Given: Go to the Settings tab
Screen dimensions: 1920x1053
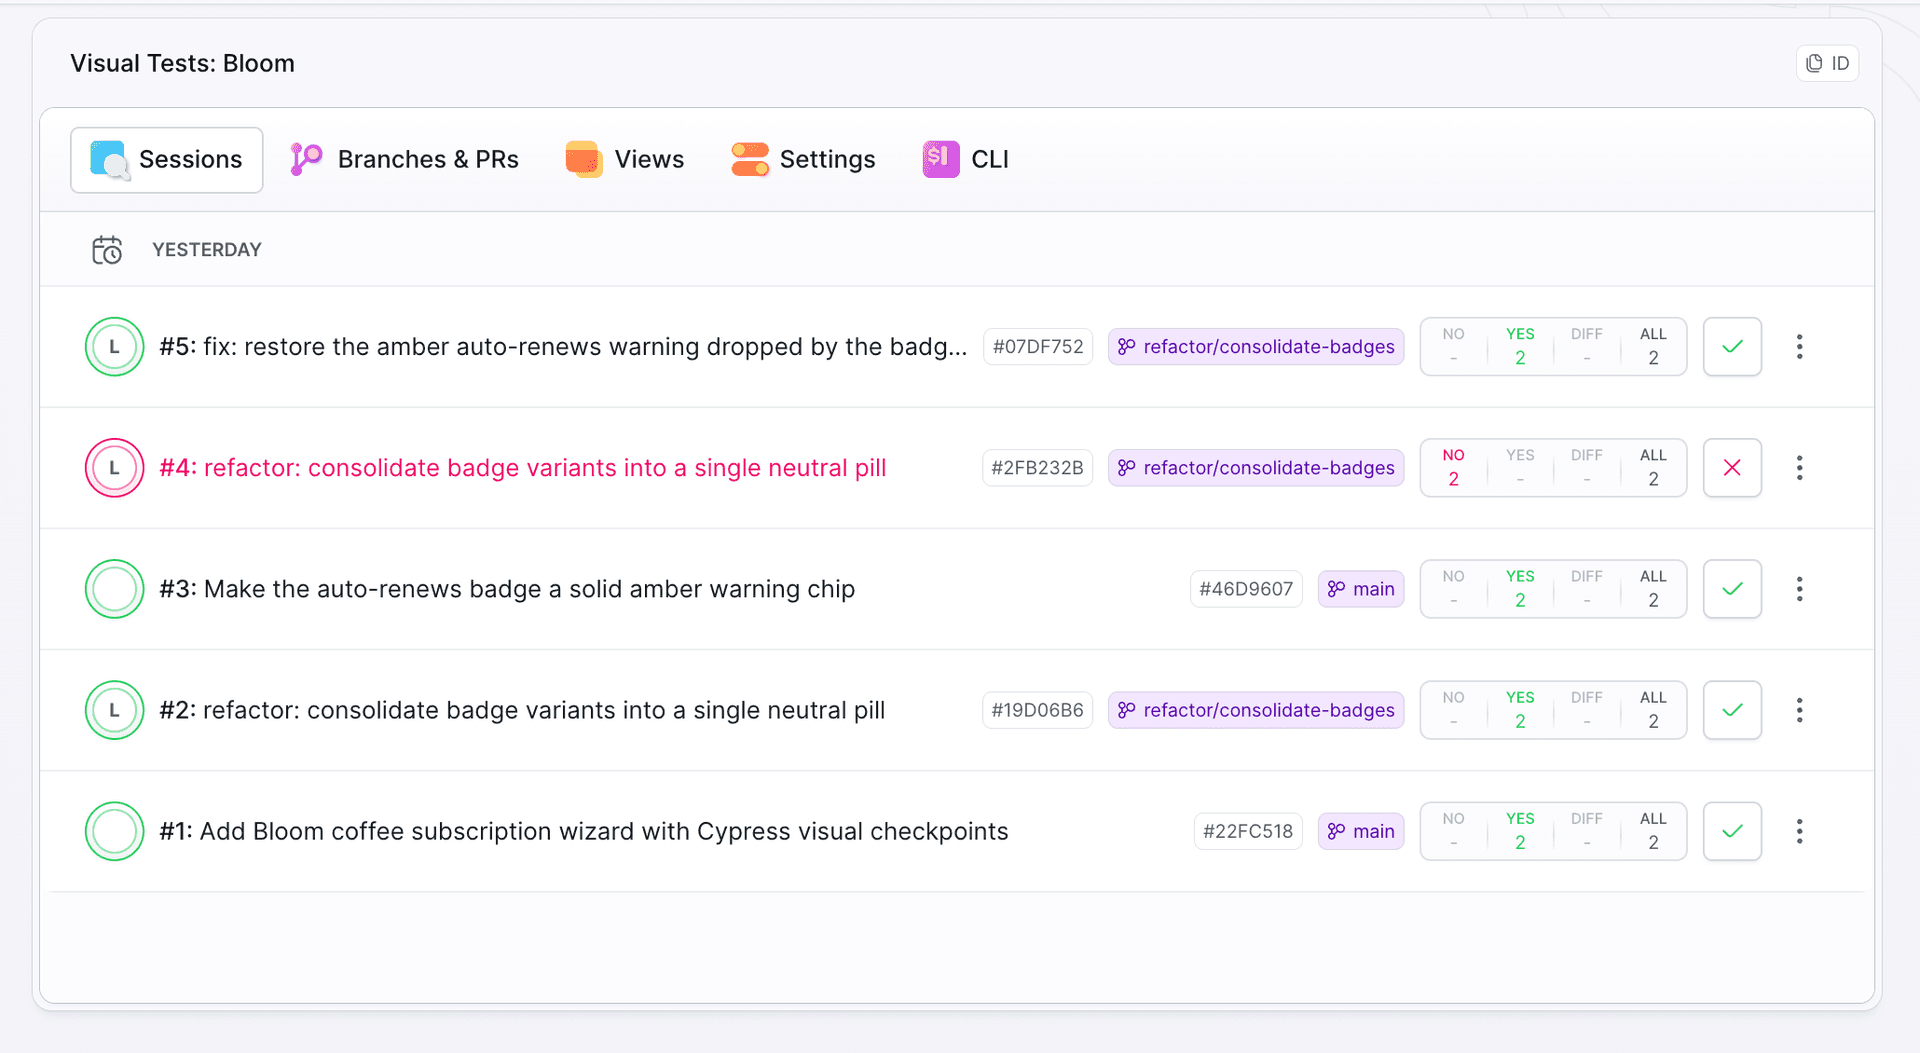Looking at the screenshot, I should pyautogui.click(x=803, y=160).
